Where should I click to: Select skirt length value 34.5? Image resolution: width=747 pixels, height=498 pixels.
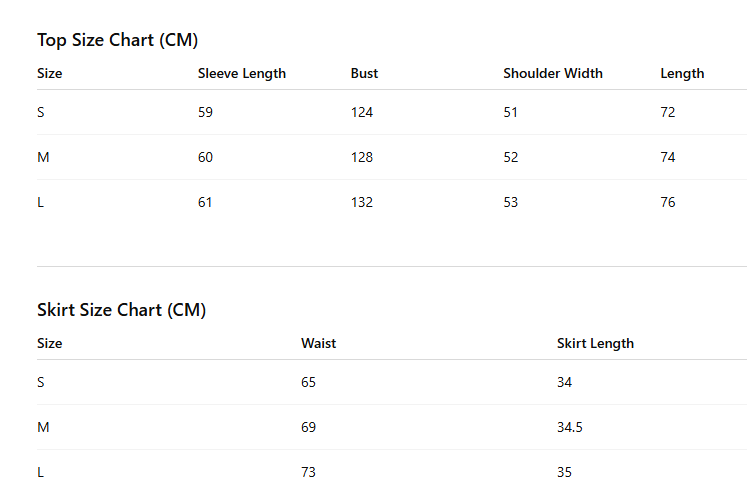[570, 427]
